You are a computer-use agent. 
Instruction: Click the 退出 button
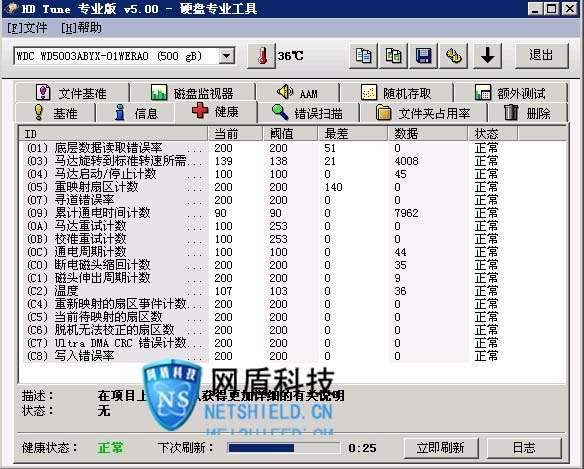tap(542, 56)
